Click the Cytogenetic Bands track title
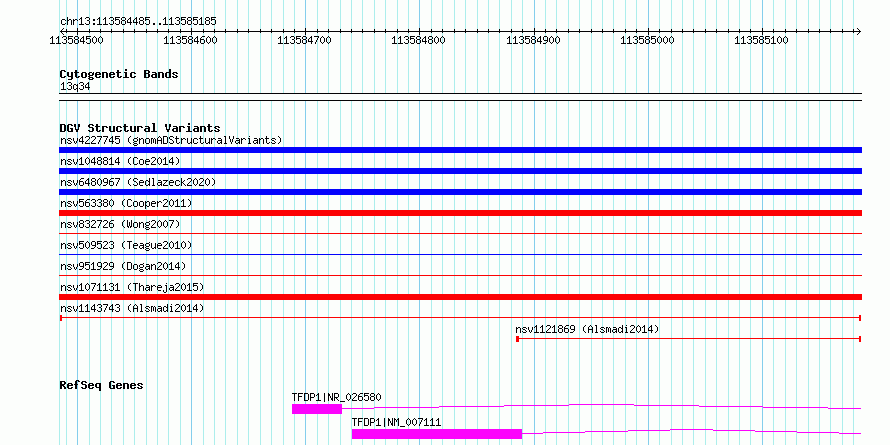 119,74
